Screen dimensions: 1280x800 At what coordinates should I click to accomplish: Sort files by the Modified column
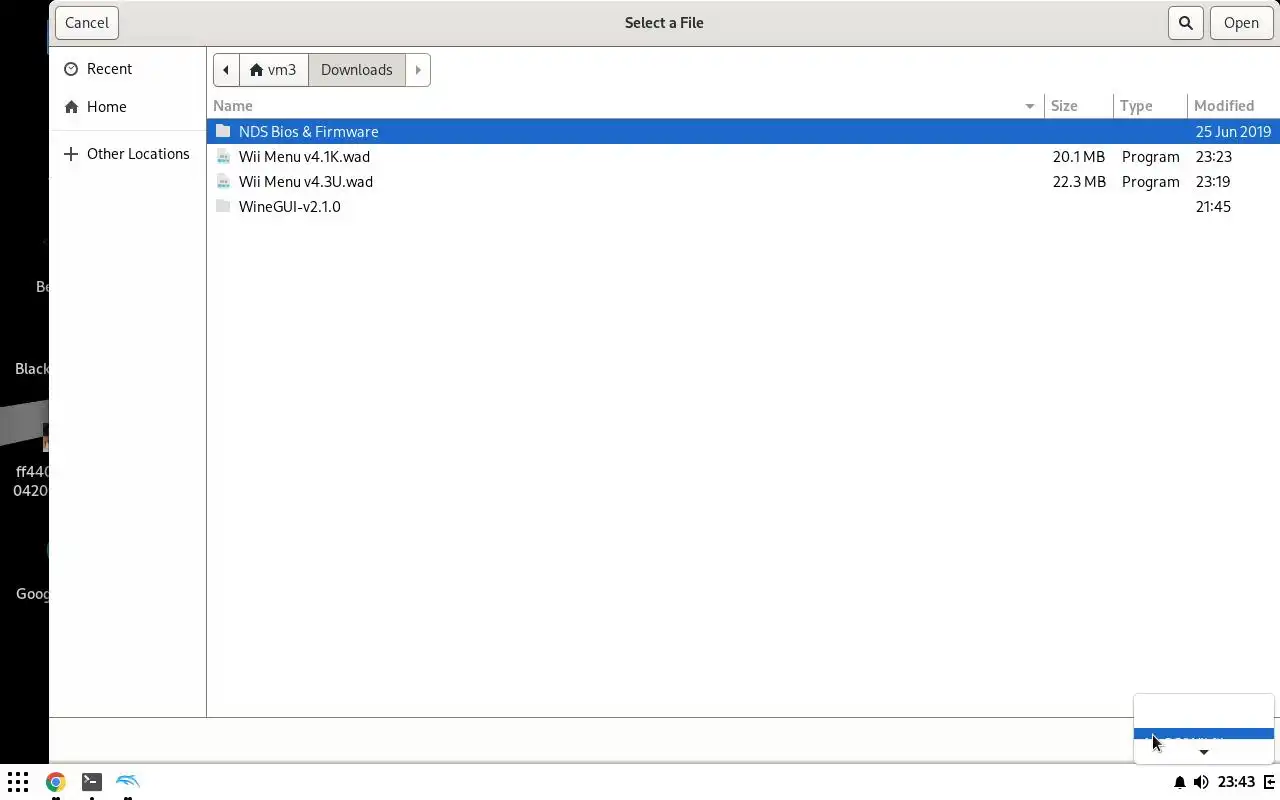1233,106
